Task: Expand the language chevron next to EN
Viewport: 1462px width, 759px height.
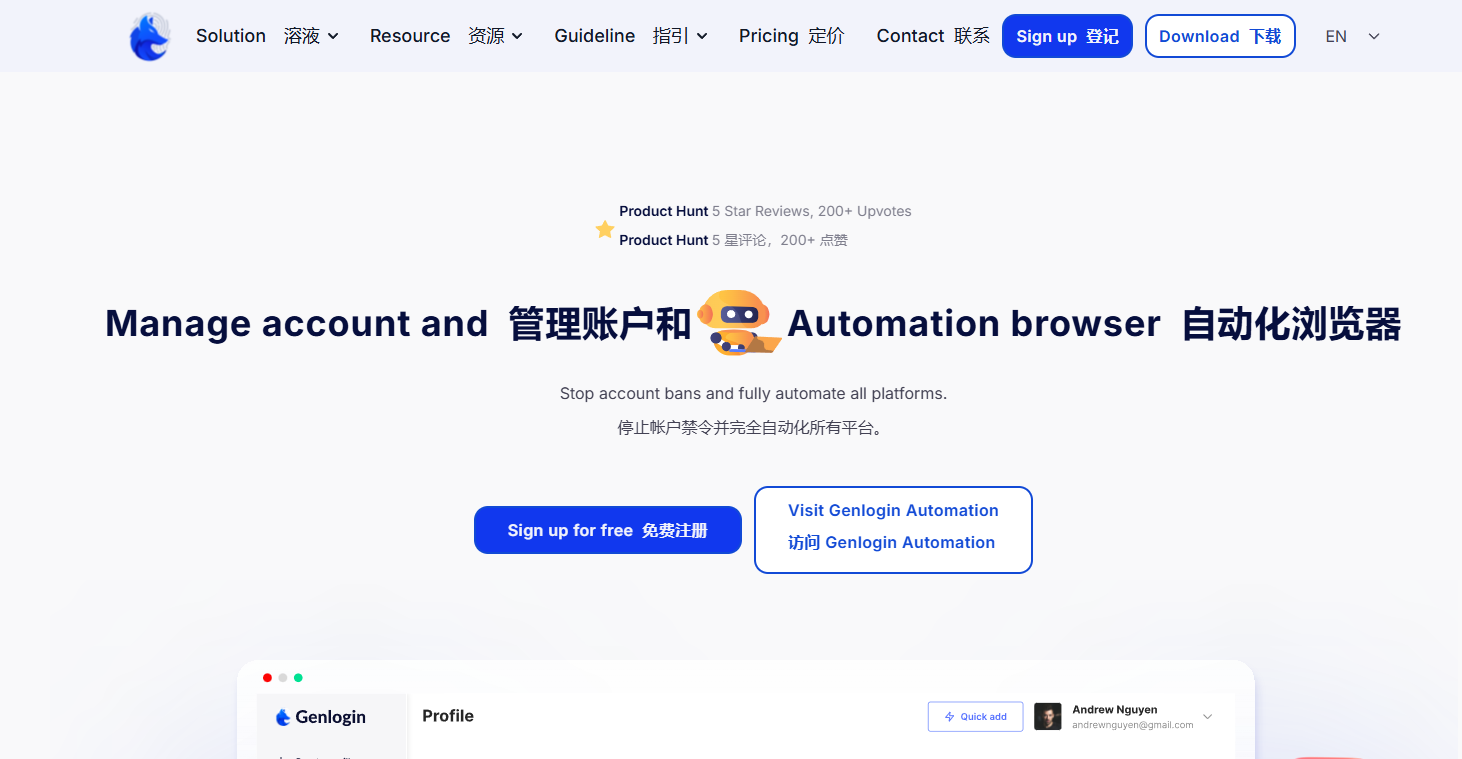Action: coord(1374,36)
